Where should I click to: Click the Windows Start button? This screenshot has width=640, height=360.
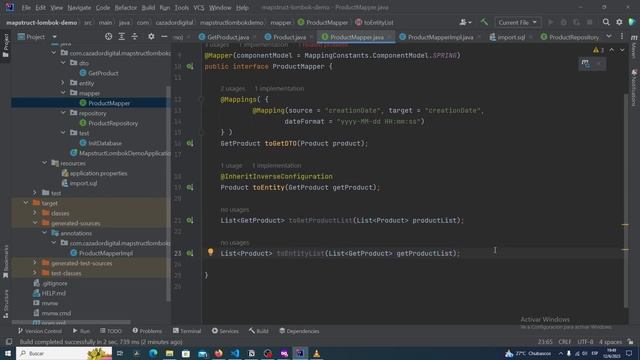pos(8,353)
